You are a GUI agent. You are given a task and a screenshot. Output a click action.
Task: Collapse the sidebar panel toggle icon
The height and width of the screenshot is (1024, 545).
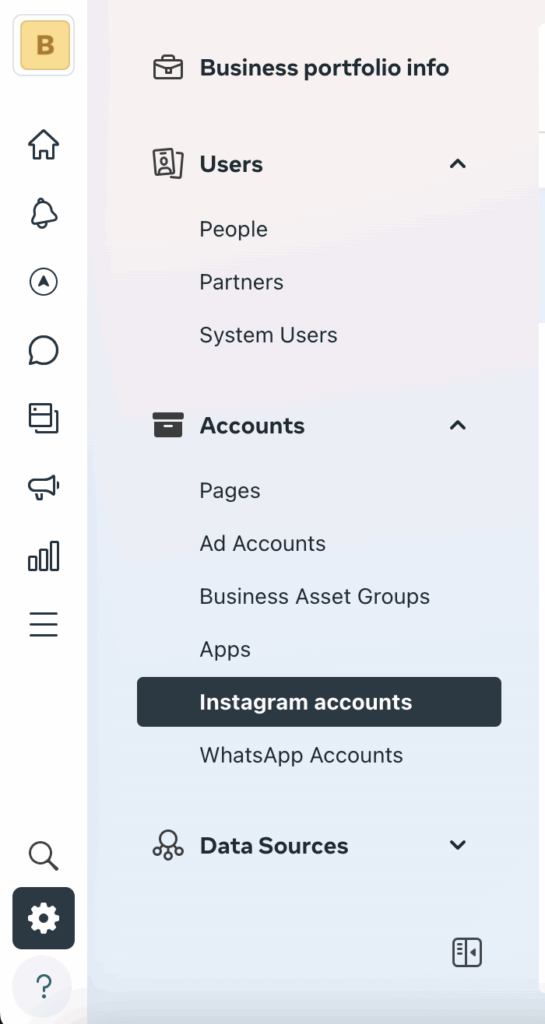coord(467,952)
